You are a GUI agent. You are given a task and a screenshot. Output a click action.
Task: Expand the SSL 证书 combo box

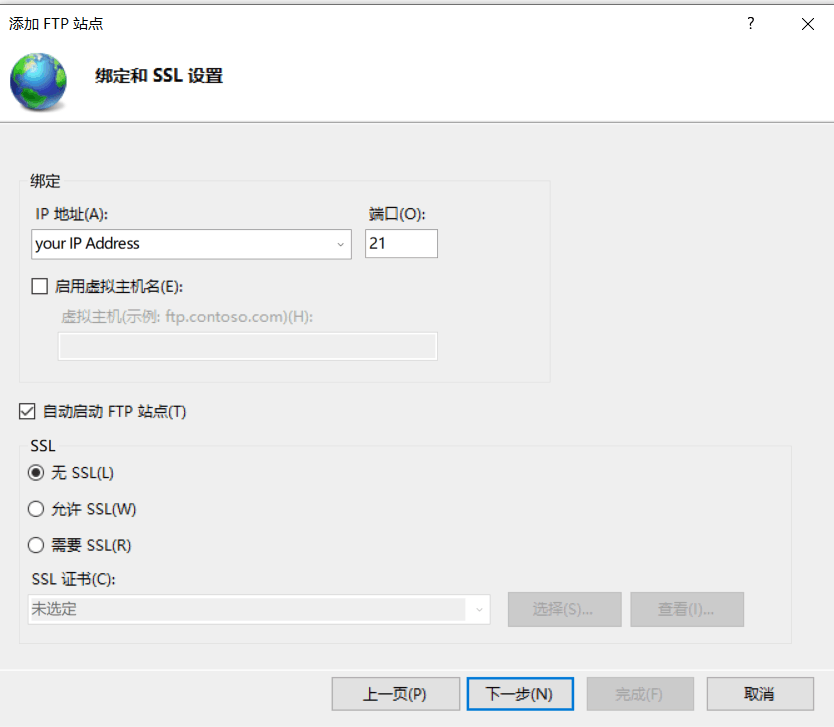point(478,609)
